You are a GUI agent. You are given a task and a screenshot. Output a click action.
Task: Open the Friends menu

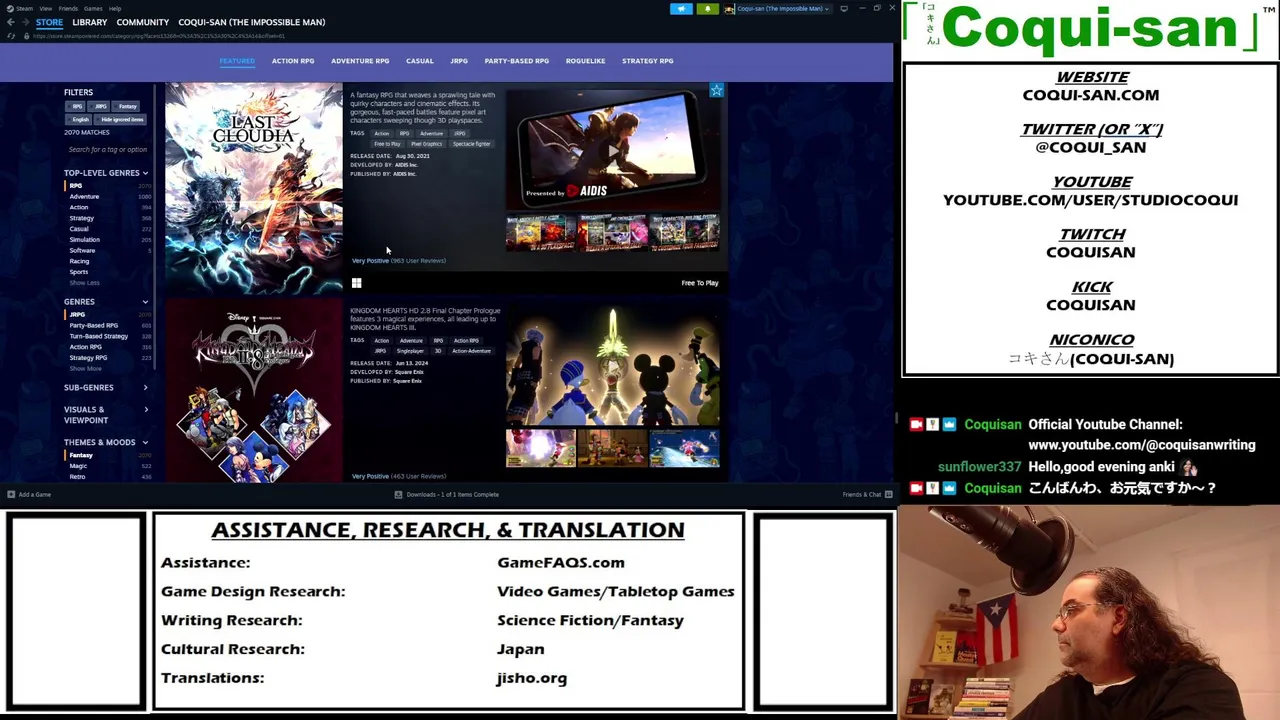point(68,8)
